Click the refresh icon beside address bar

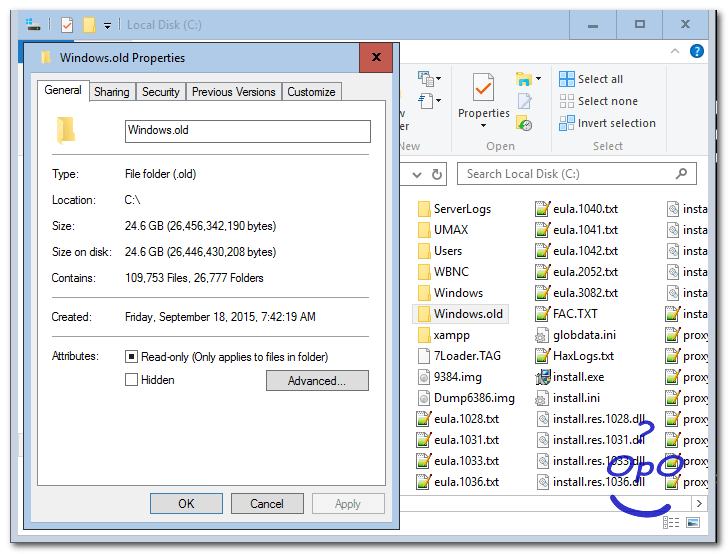click(436, 175)
